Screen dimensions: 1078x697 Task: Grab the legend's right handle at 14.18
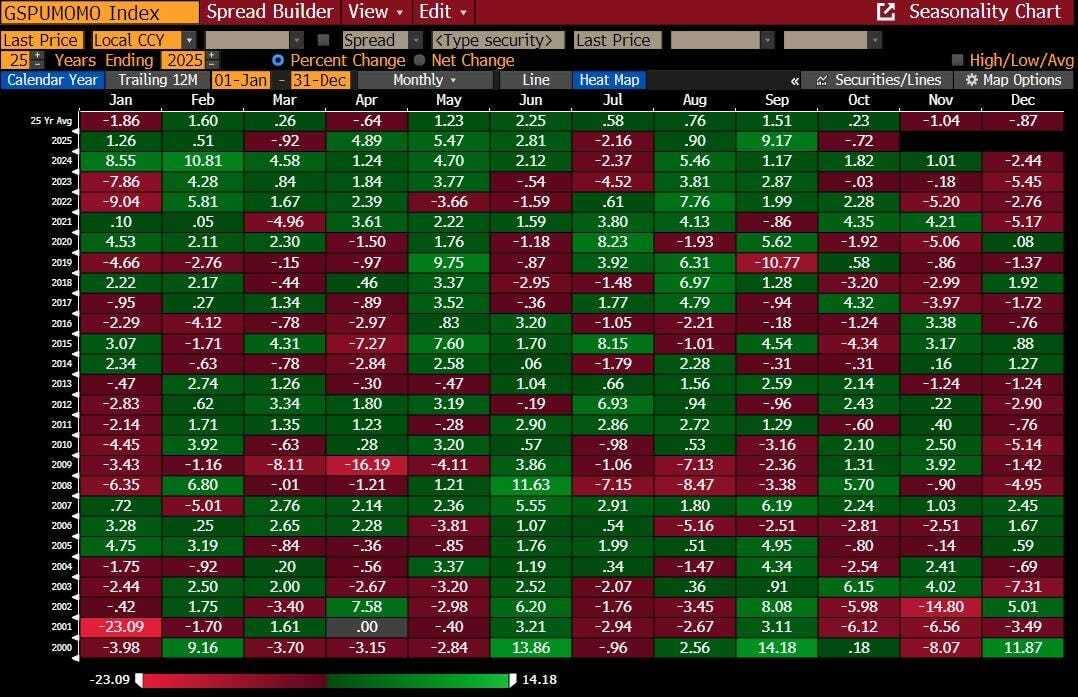(512, 681)
